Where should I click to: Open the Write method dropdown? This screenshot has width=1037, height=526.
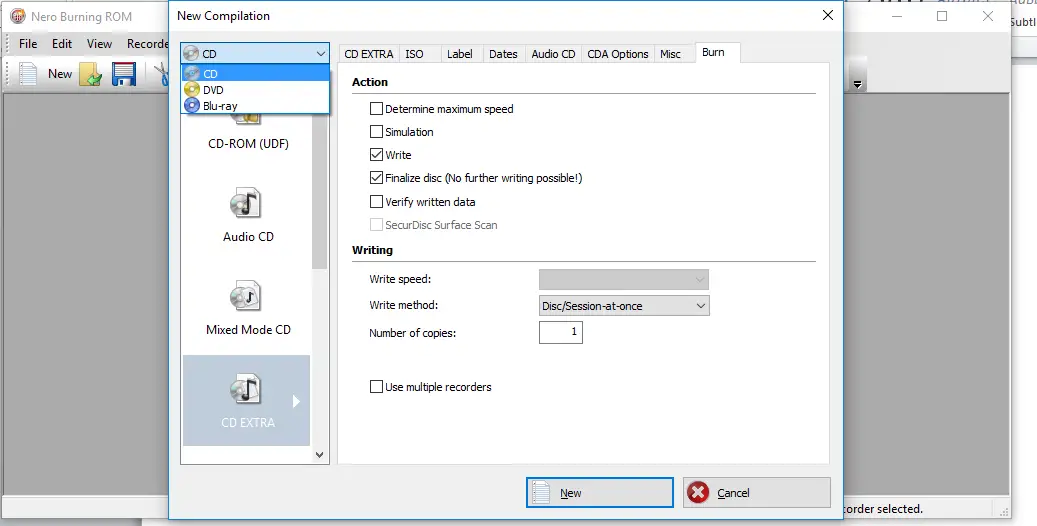(624, 306)
